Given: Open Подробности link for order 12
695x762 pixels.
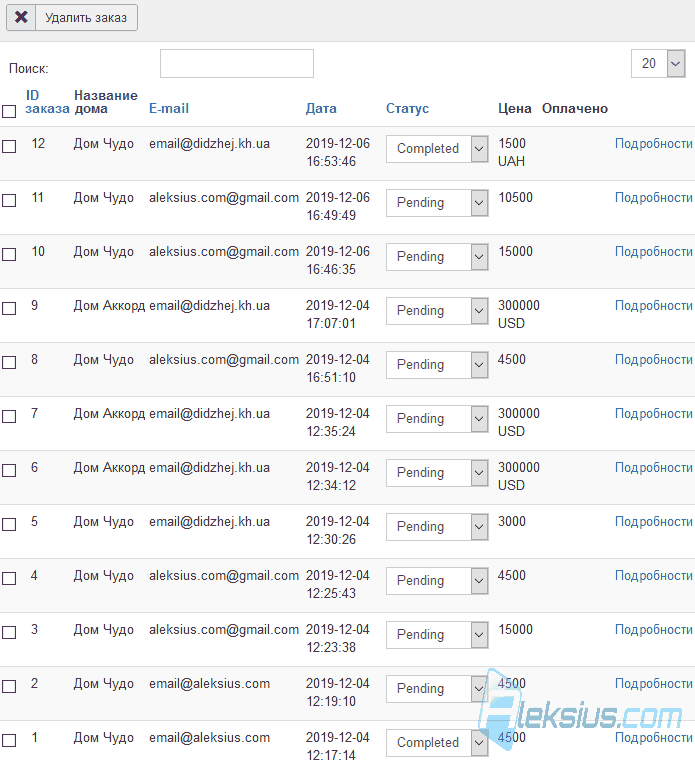Looking at the screenshot, I should 654,144.
